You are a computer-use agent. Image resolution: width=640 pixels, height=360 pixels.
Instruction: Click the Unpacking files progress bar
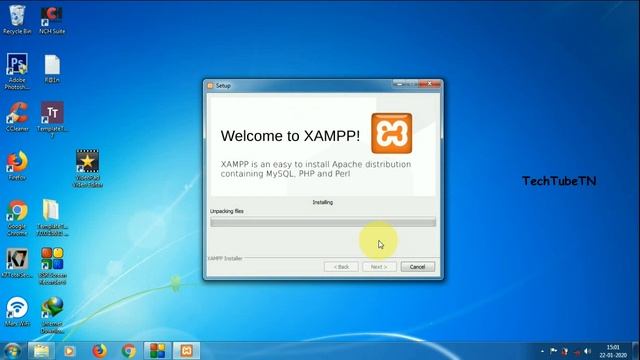pos(323,222)
